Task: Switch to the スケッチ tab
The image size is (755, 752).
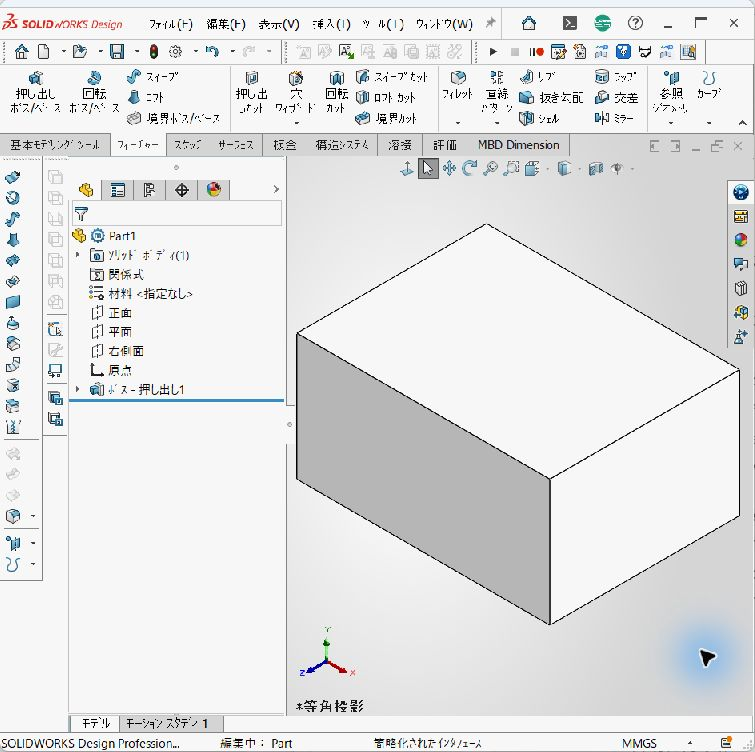Action: (187, 145)
